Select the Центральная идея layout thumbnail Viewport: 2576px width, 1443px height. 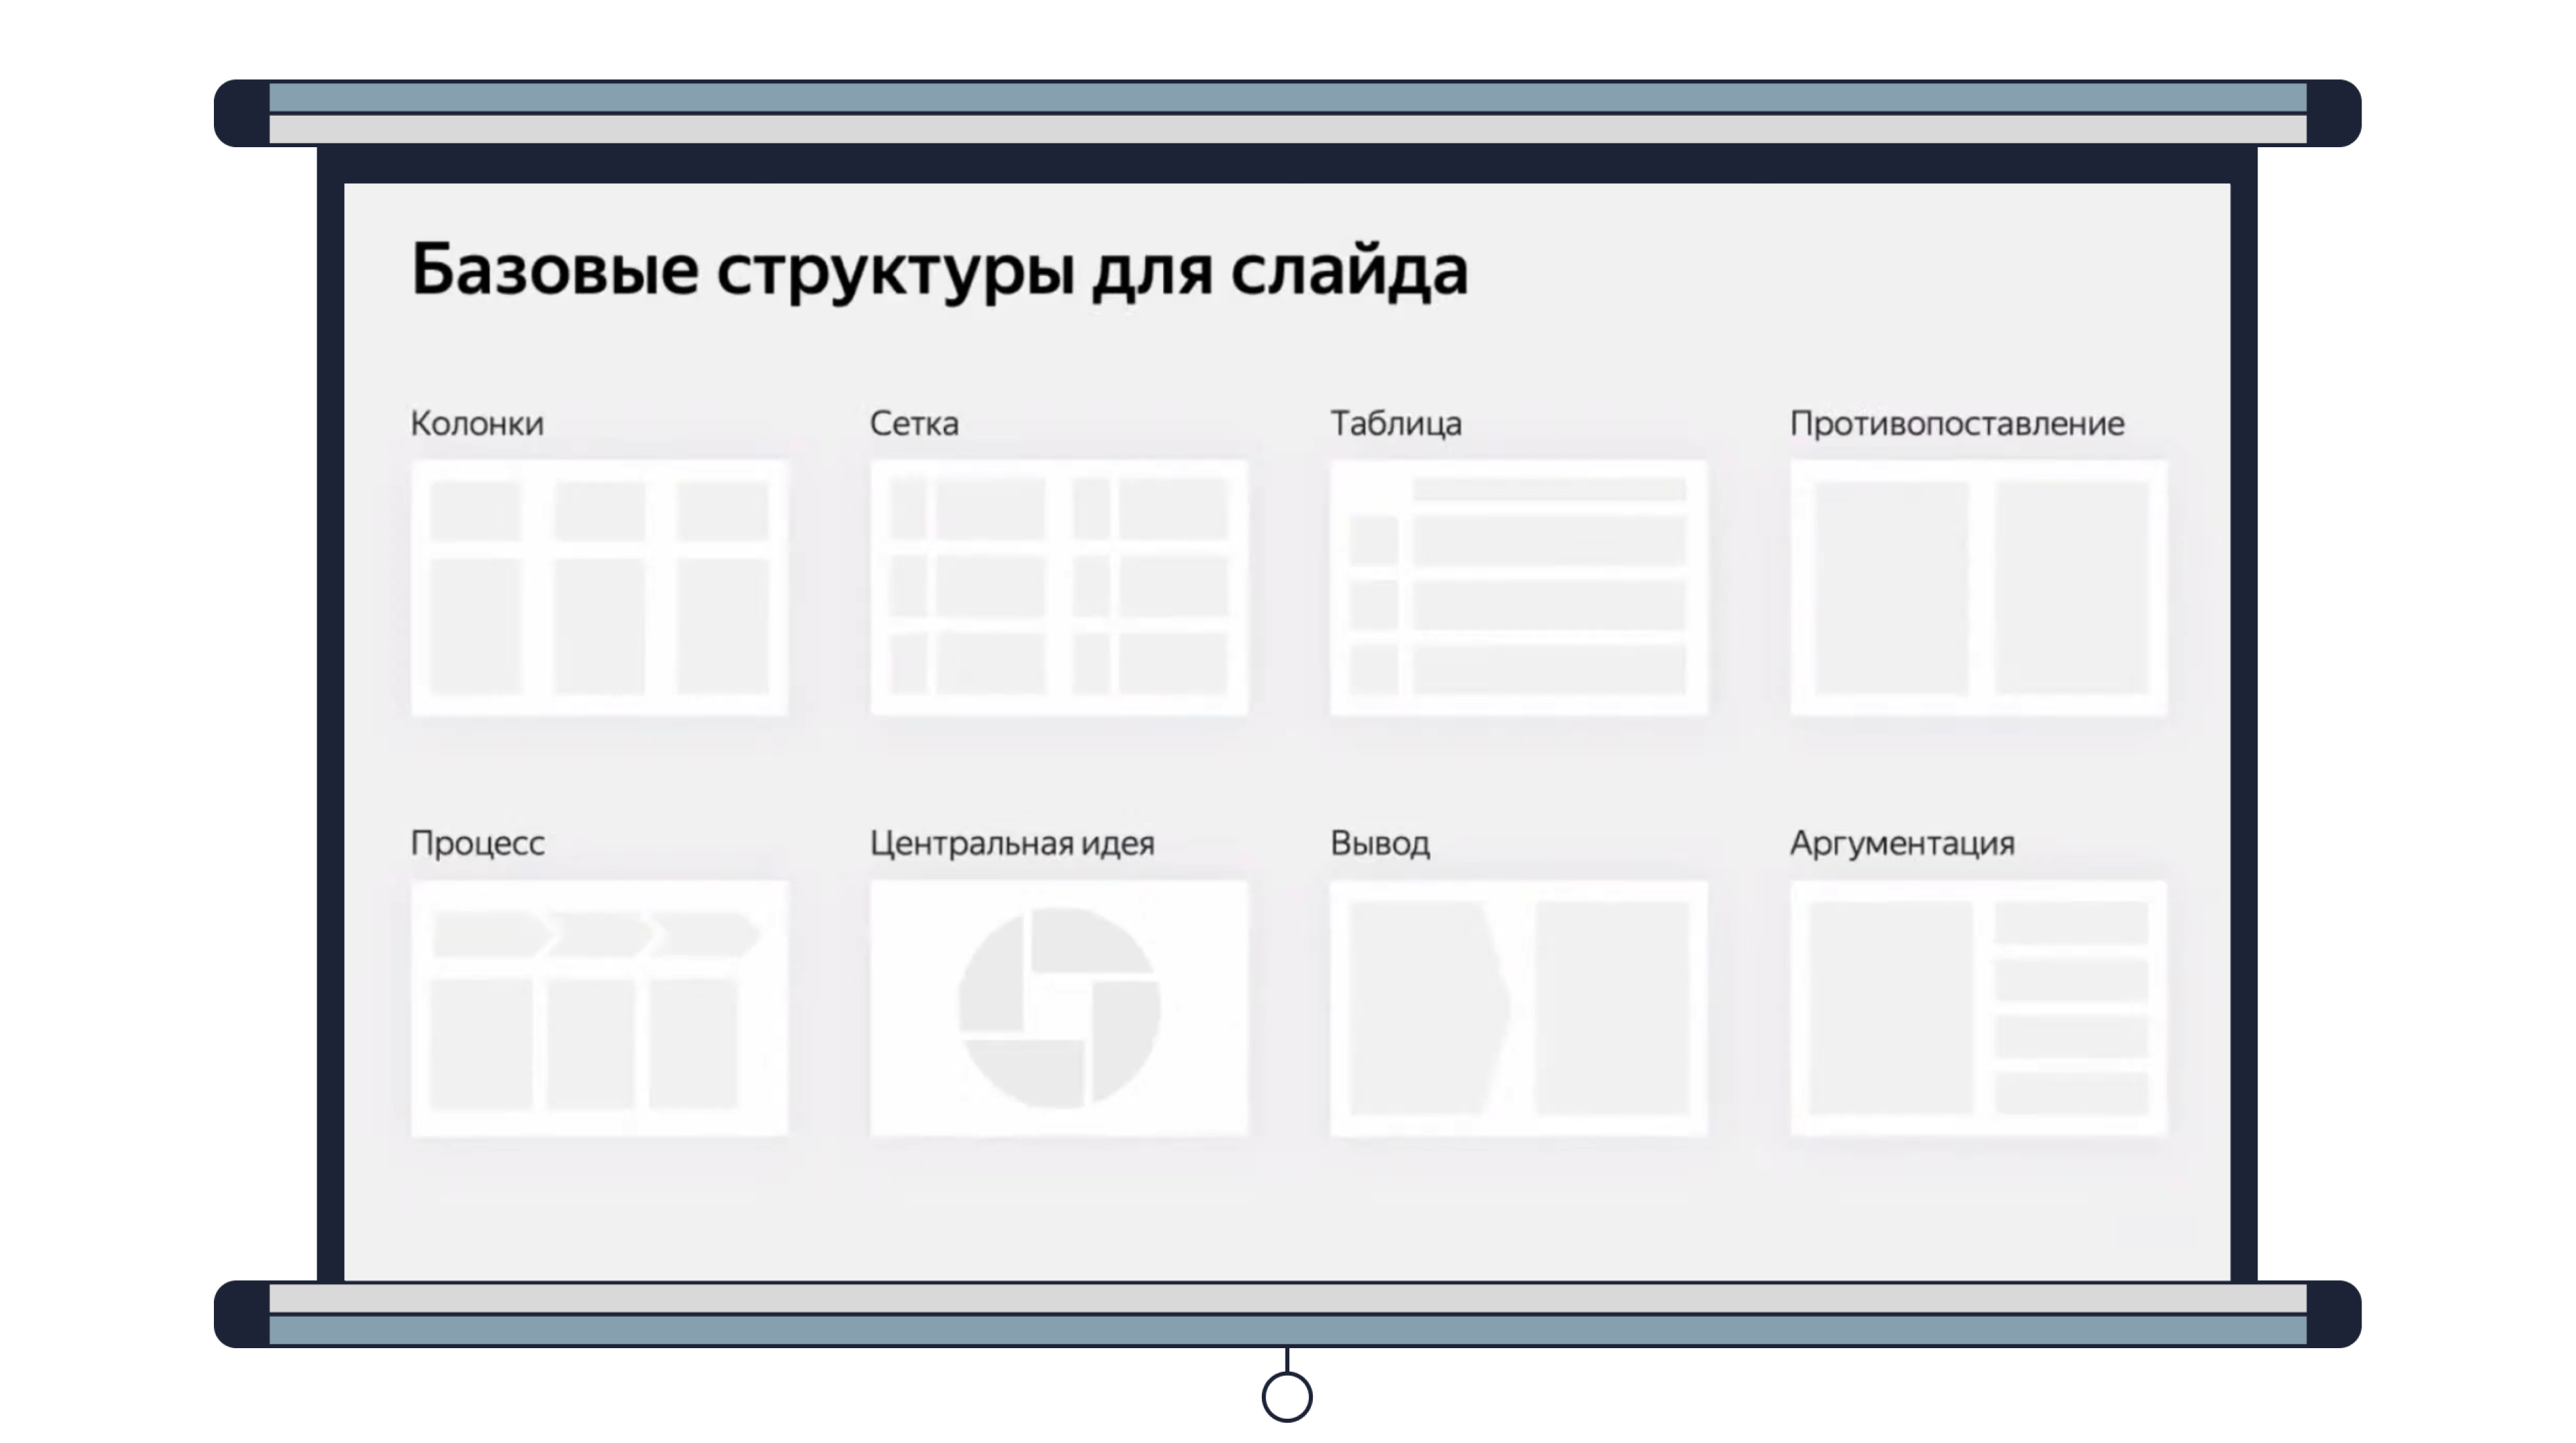[x=1059, y=1008]
